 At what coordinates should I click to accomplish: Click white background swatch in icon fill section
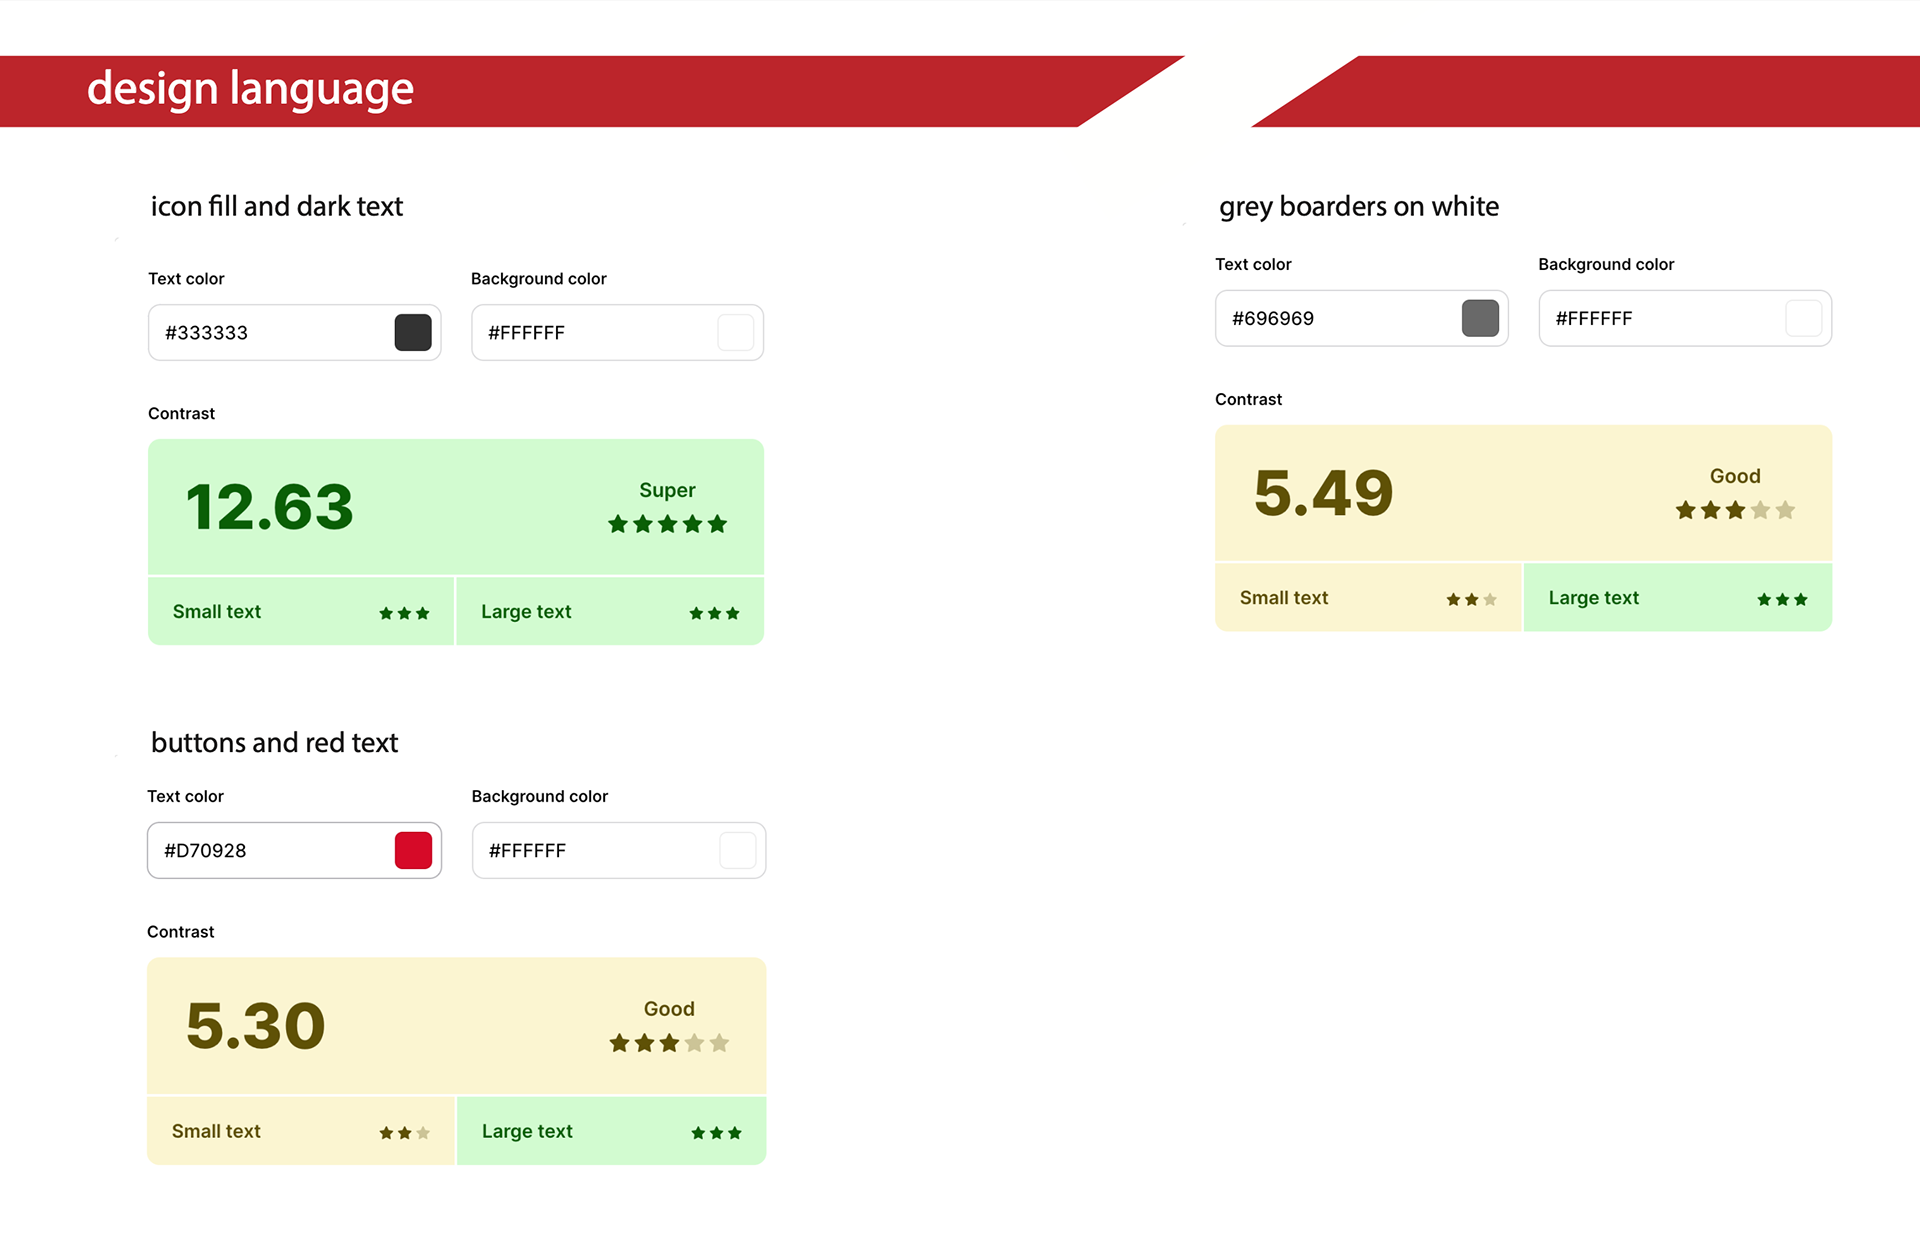pos(735,333)
